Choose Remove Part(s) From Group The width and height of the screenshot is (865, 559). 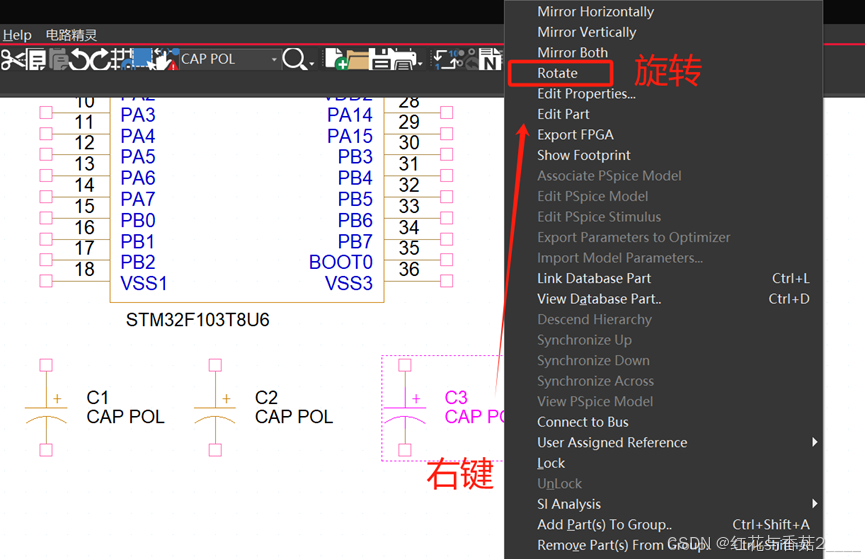tap(622, 545)
